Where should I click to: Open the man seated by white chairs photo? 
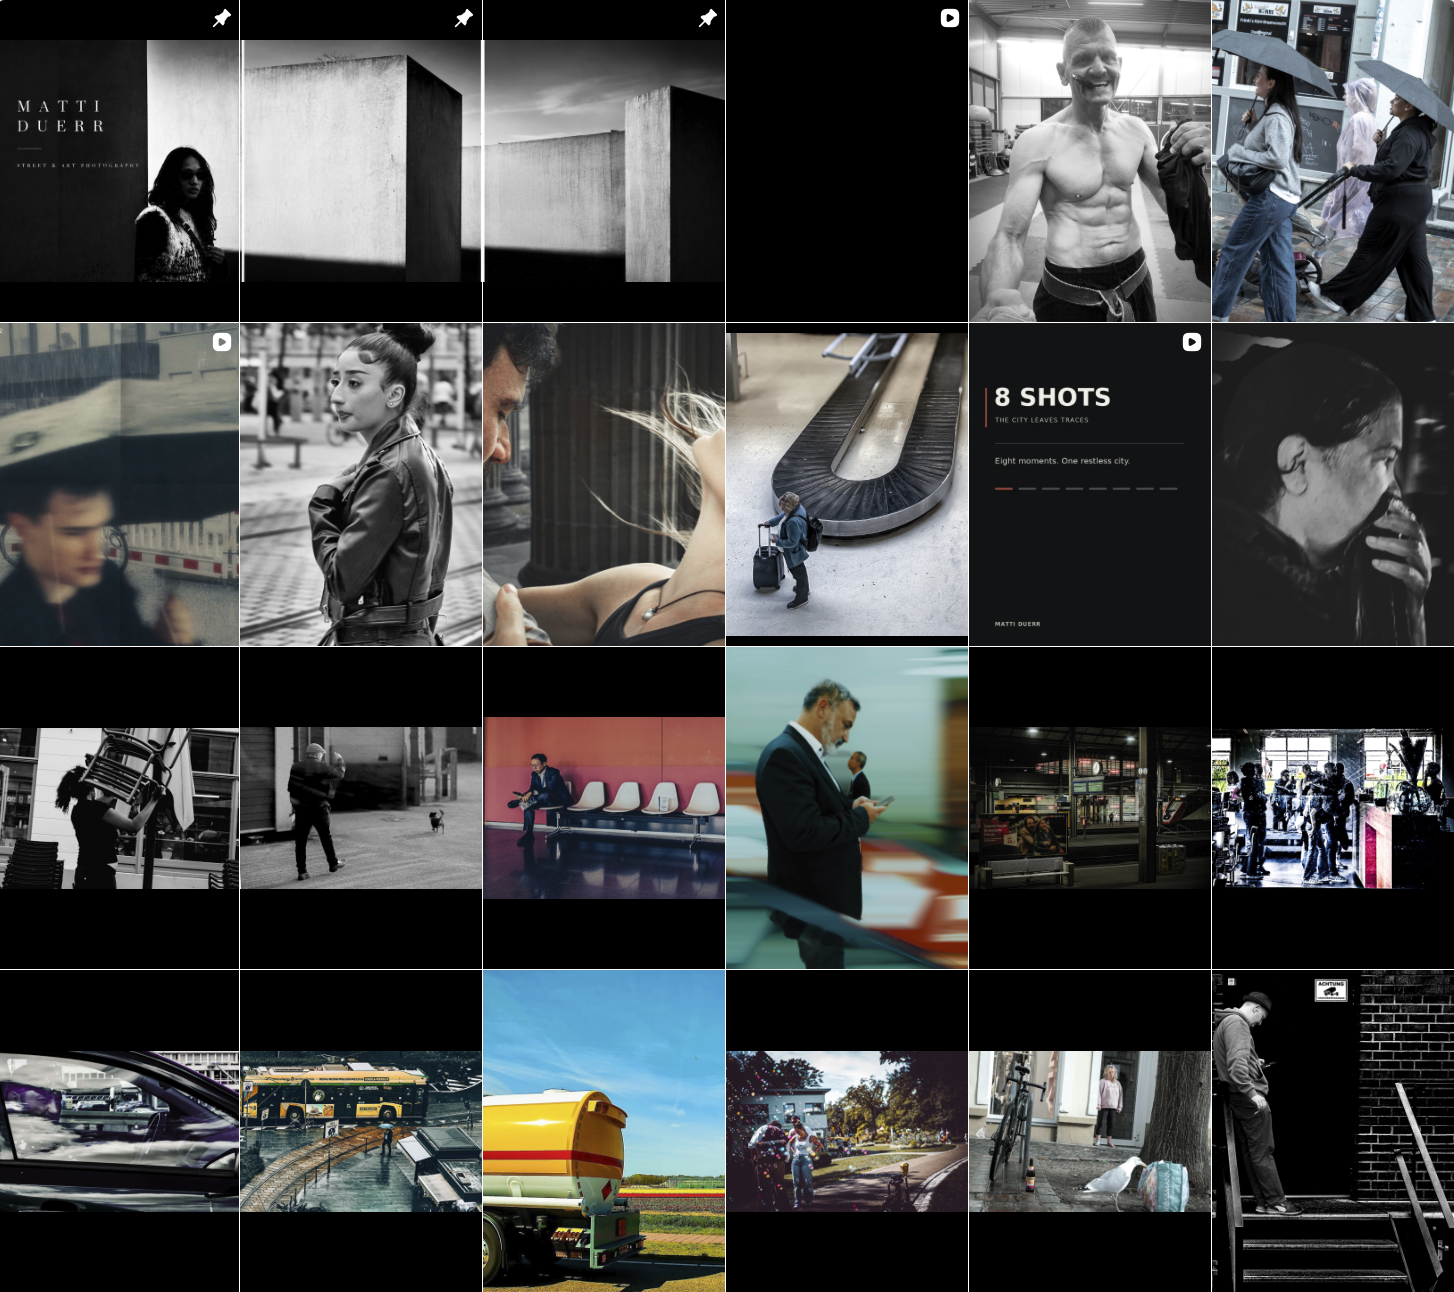[604, 808]
